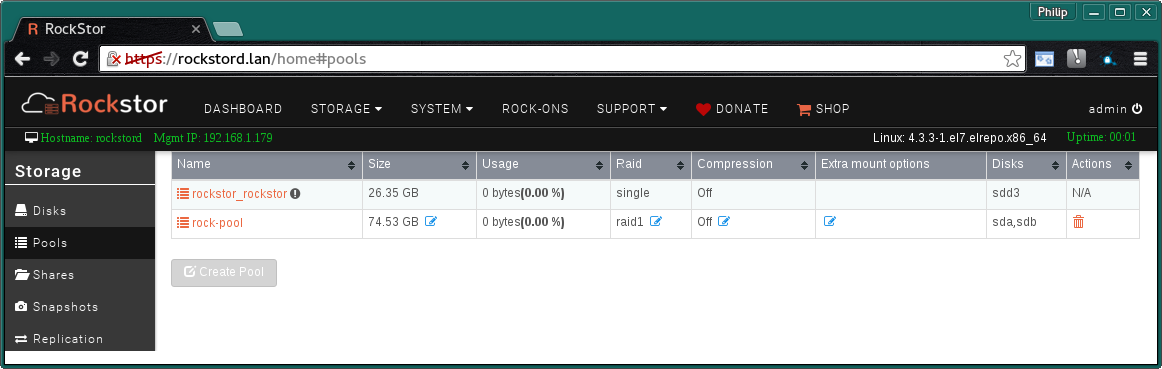The image size is (1162, 369).
Task: Click the Donate heart link
Action: [732, 109]
